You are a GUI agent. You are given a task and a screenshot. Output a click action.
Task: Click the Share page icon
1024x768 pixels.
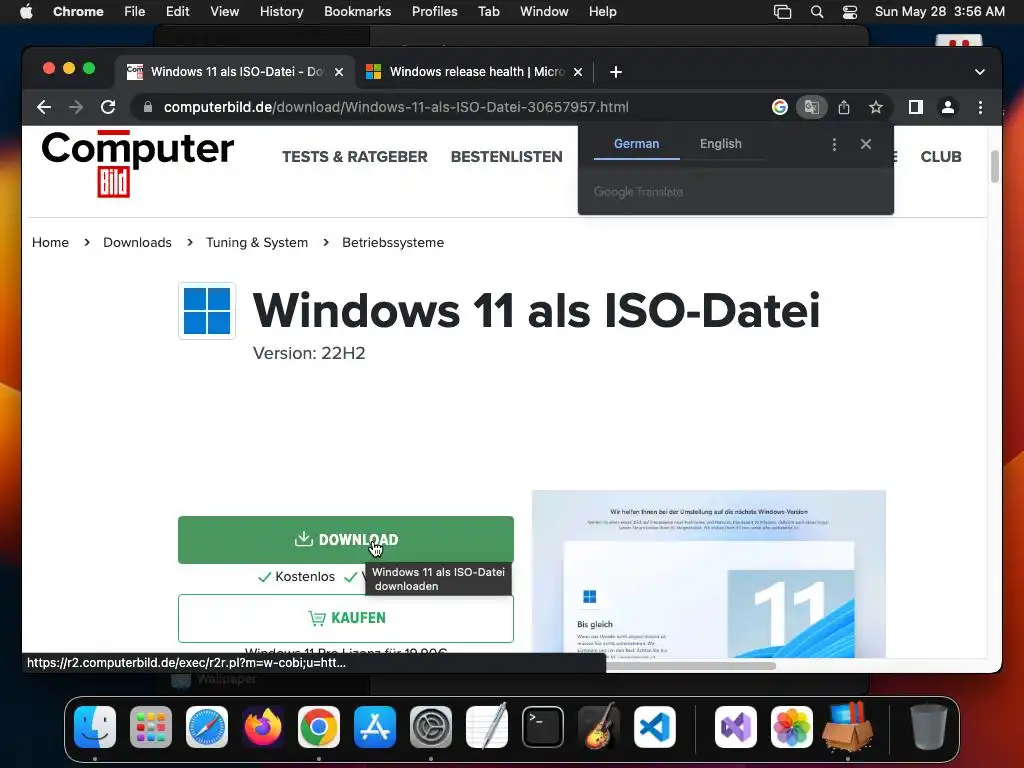coord(844,107)
